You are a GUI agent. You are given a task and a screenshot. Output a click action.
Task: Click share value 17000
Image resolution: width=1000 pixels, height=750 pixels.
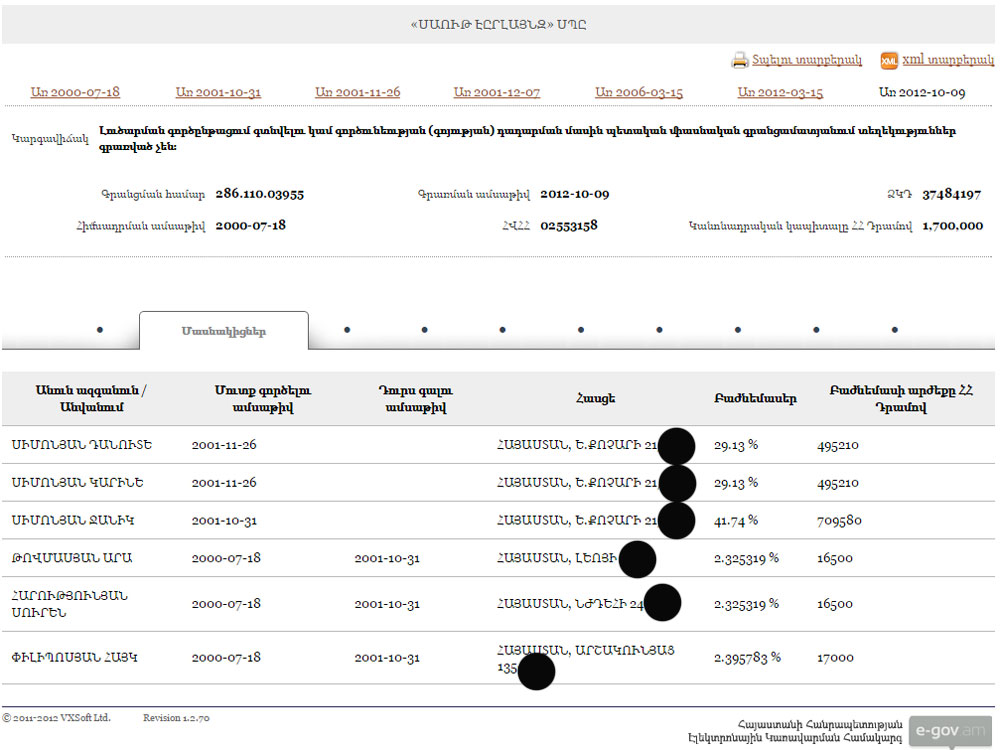click(x=835, y=658)
